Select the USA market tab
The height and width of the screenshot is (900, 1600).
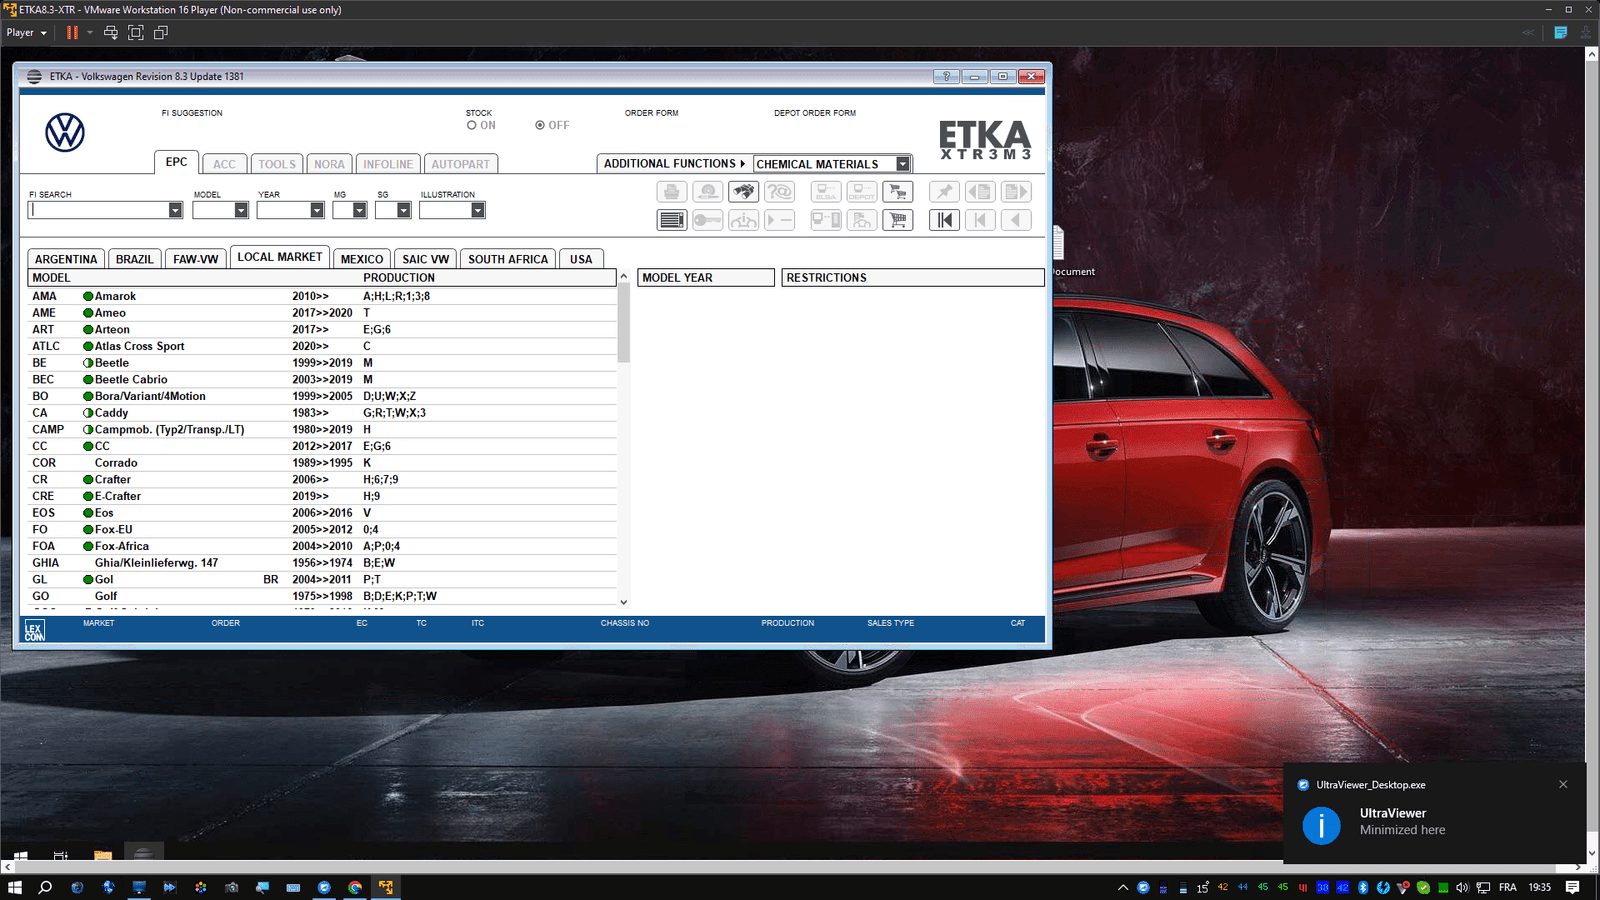coord(581,259)
